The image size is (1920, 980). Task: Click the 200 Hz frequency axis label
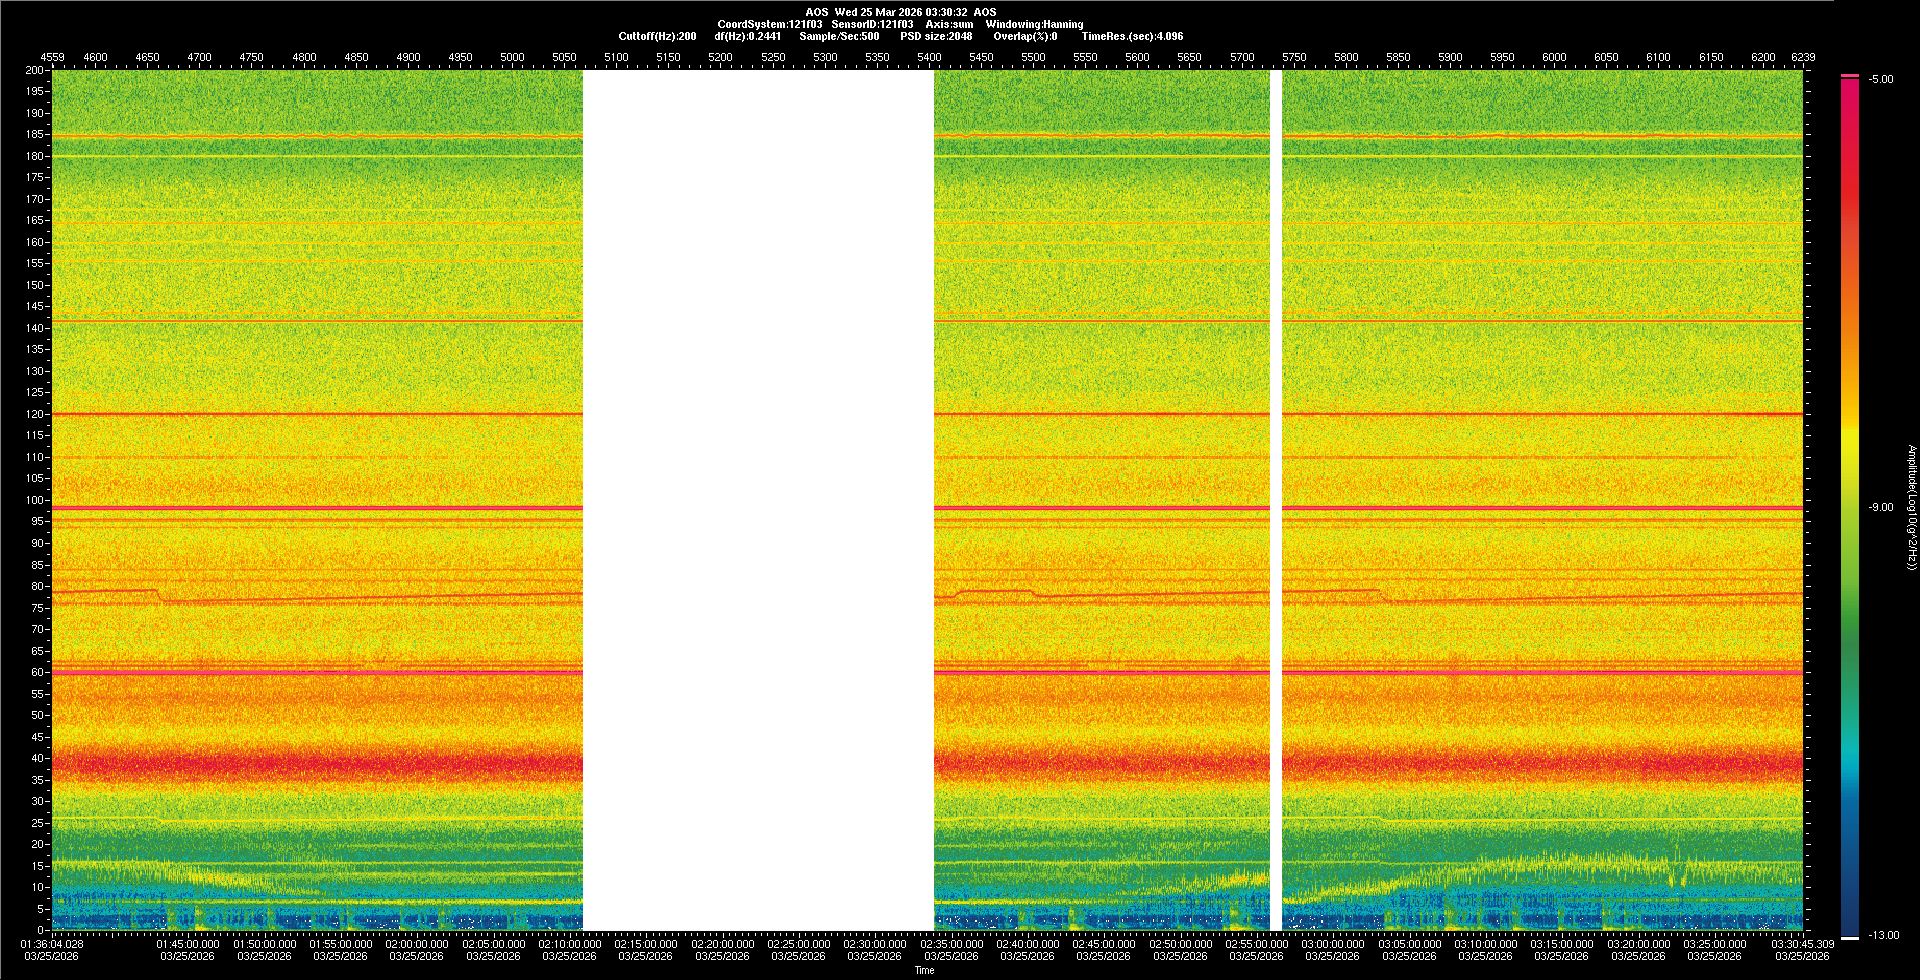[34, 71]
